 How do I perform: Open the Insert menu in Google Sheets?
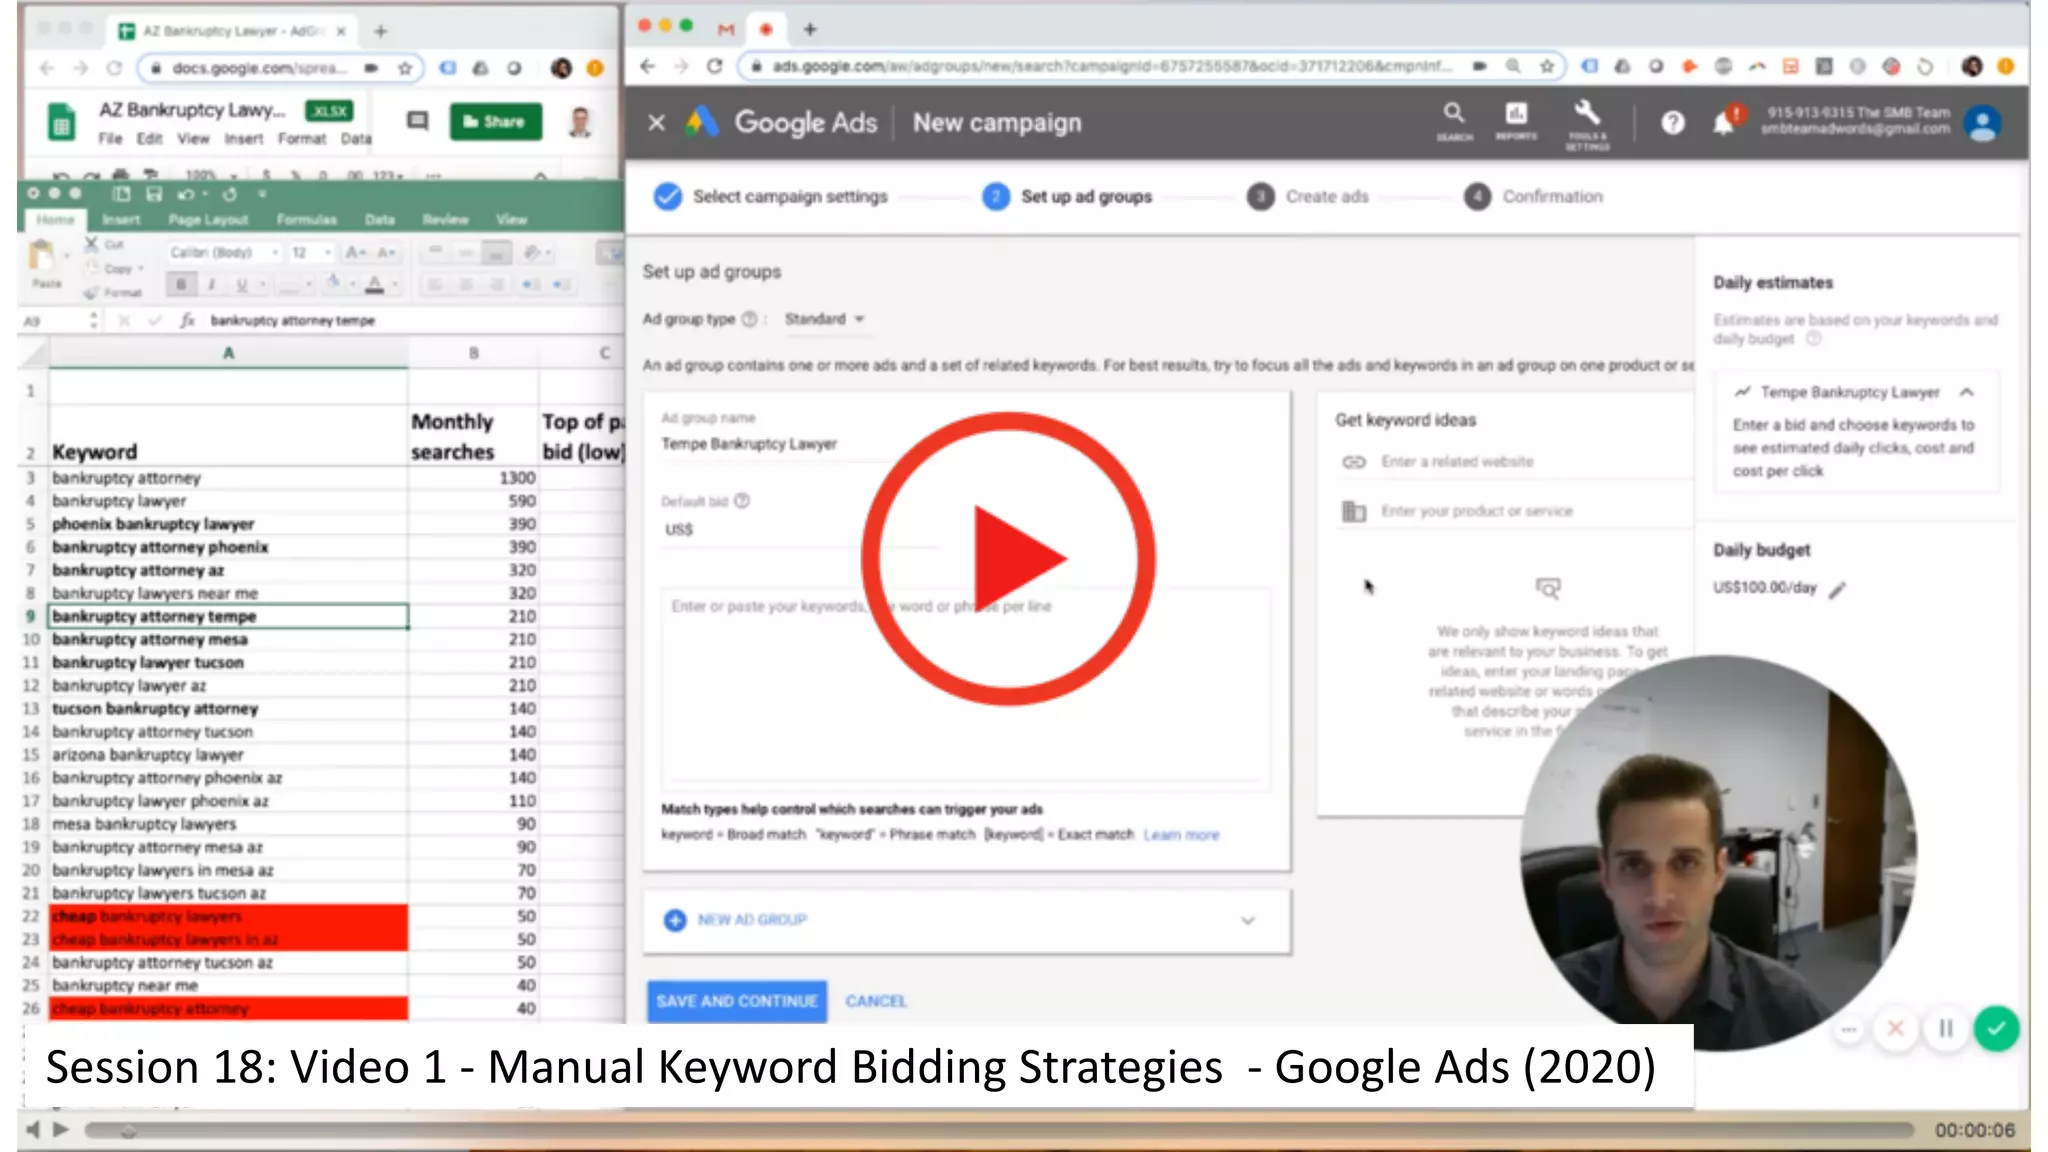(243, 139)
